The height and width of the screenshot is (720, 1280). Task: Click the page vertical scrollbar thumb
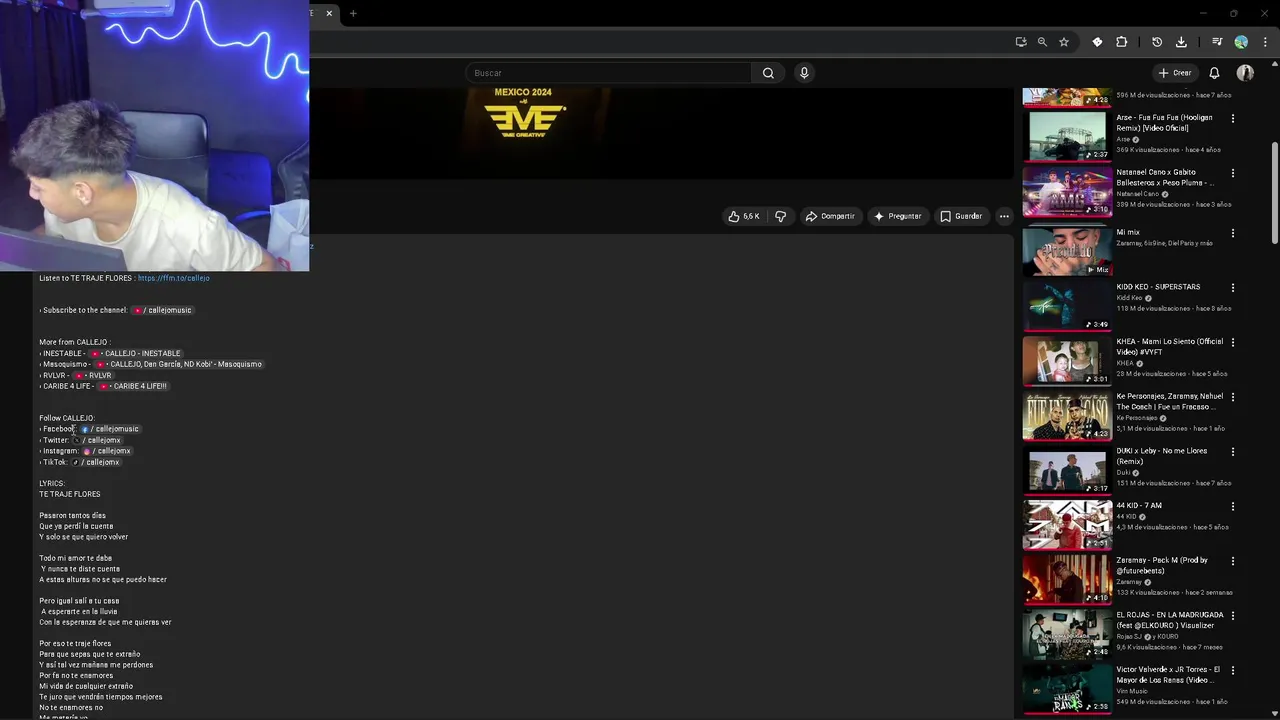[1274, 192]
